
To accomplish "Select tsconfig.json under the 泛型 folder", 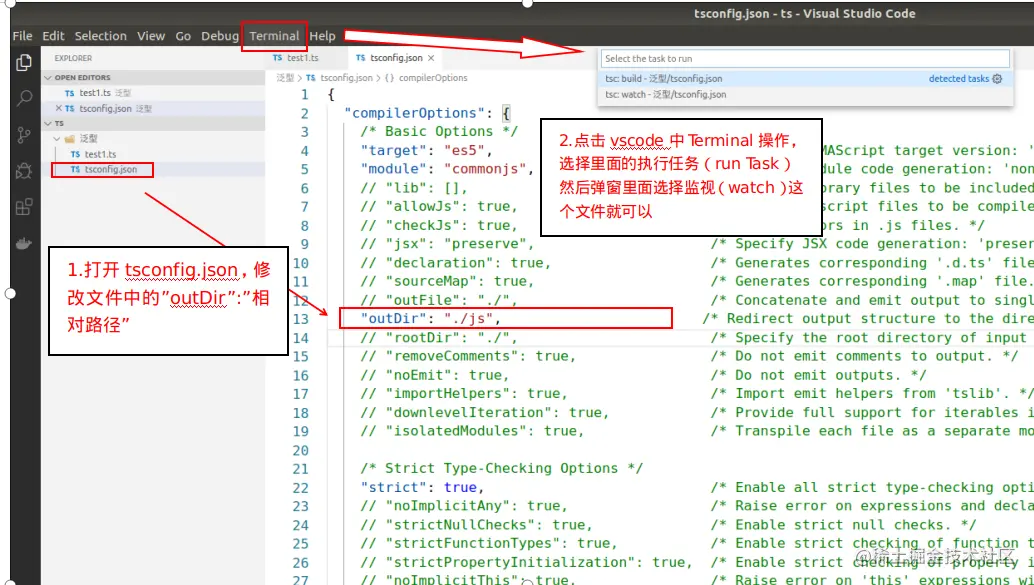I will (x=154, y=169).
